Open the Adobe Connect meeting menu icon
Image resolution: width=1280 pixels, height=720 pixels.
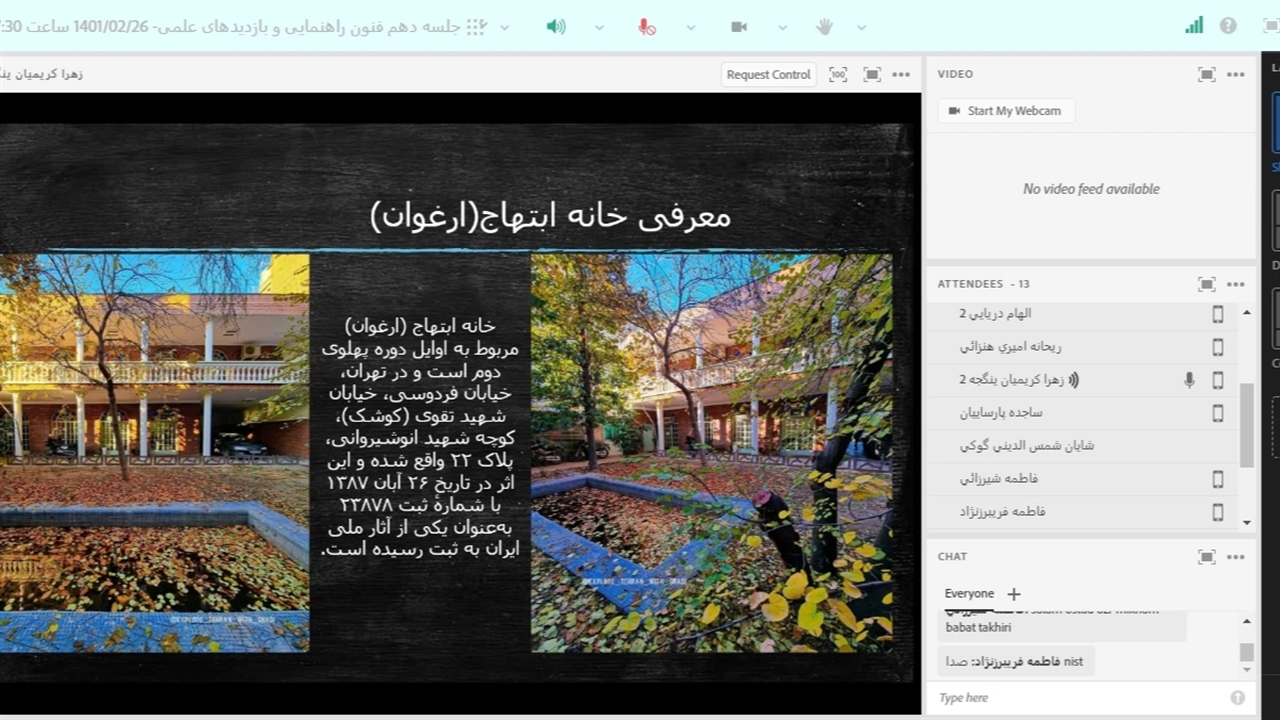[476, 27]
